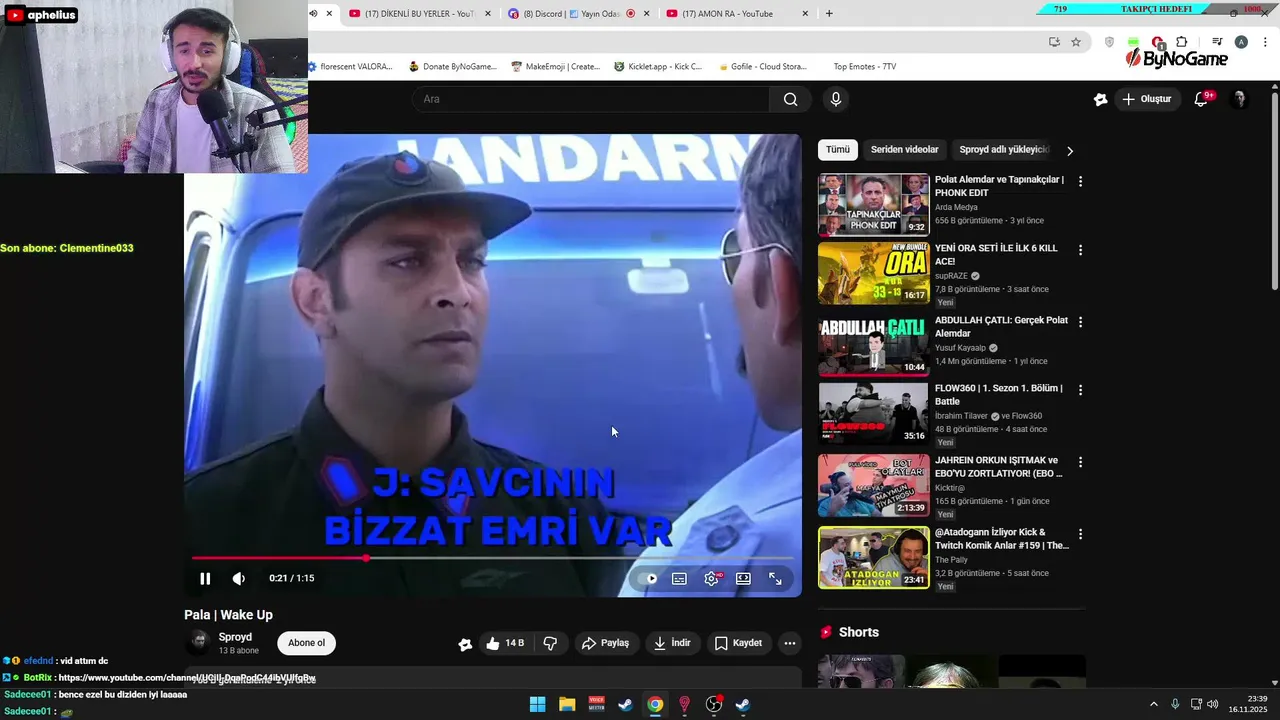Select the Tümü filter chip
Image resolution: width=1280 pixels, height=720 pixels.
coord(838,150)
